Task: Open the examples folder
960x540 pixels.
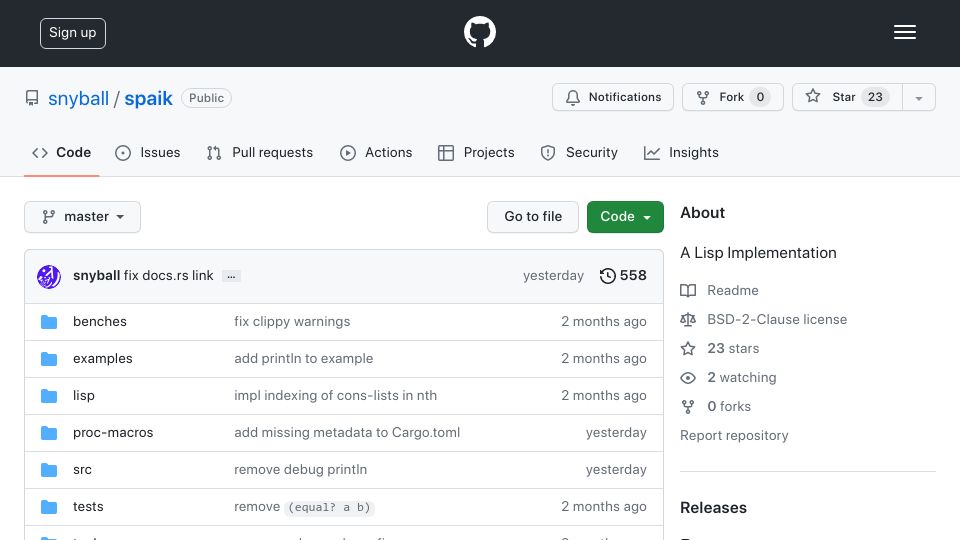Action: click(103, 359)
